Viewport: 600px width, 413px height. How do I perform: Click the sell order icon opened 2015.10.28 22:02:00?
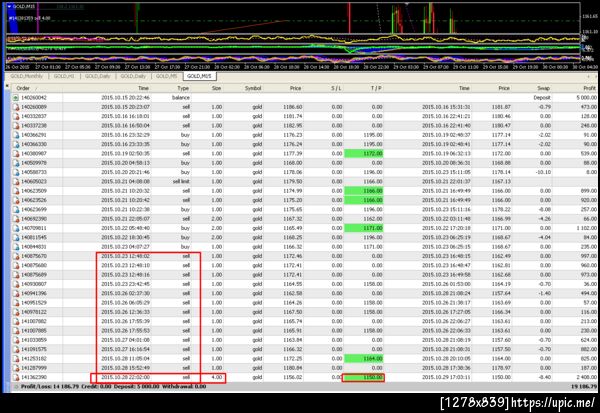click(x=16, y=377)
